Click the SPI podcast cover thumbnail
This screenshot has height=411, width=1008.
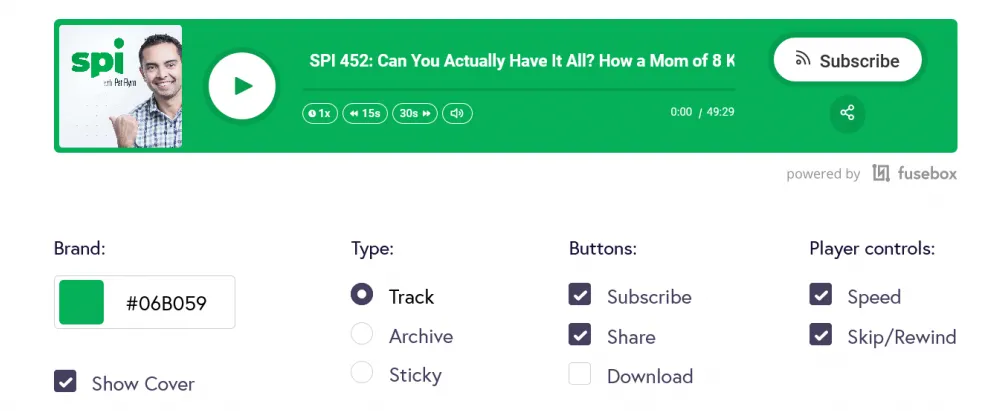[121, 86]
